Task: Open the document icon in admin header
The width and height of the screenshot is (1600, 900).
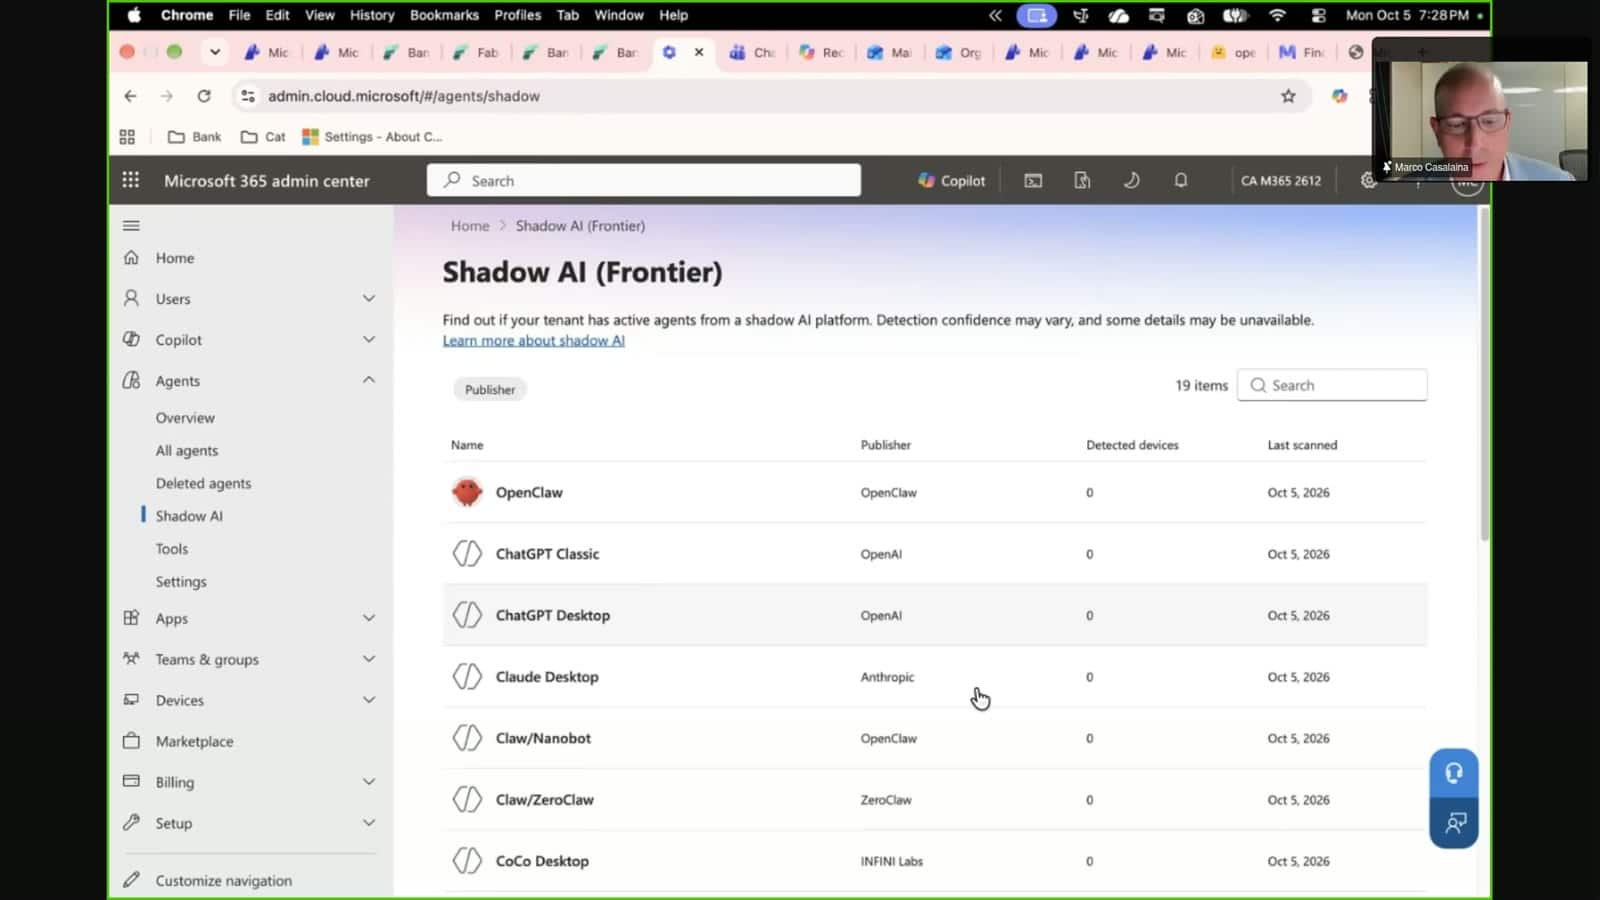Action: [x=1082, y=180]
